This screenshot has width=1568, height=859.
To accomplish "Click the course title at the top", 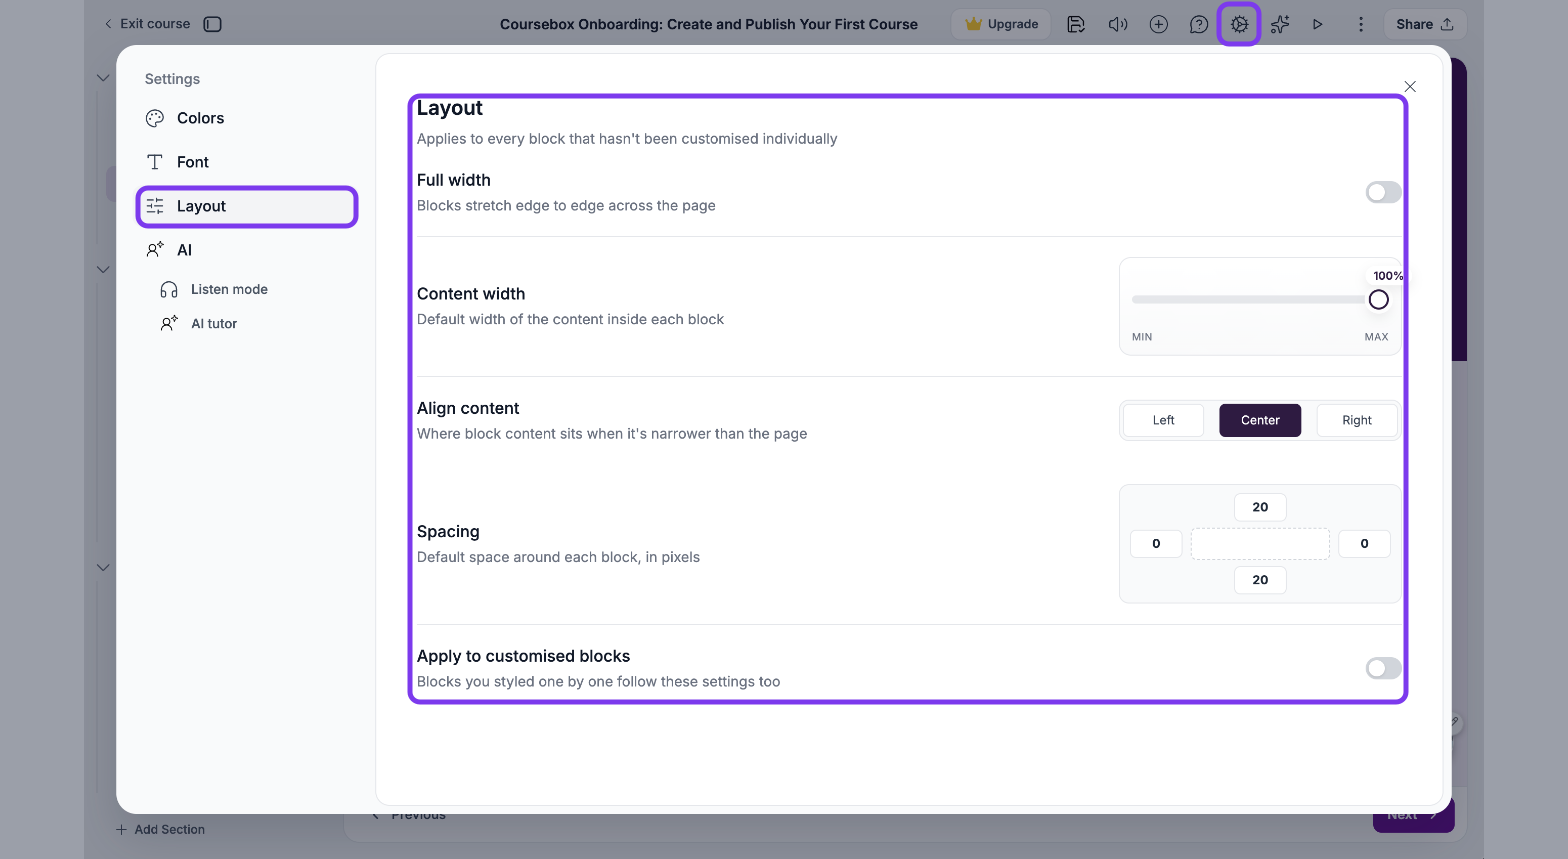I will tap(709, 24).
